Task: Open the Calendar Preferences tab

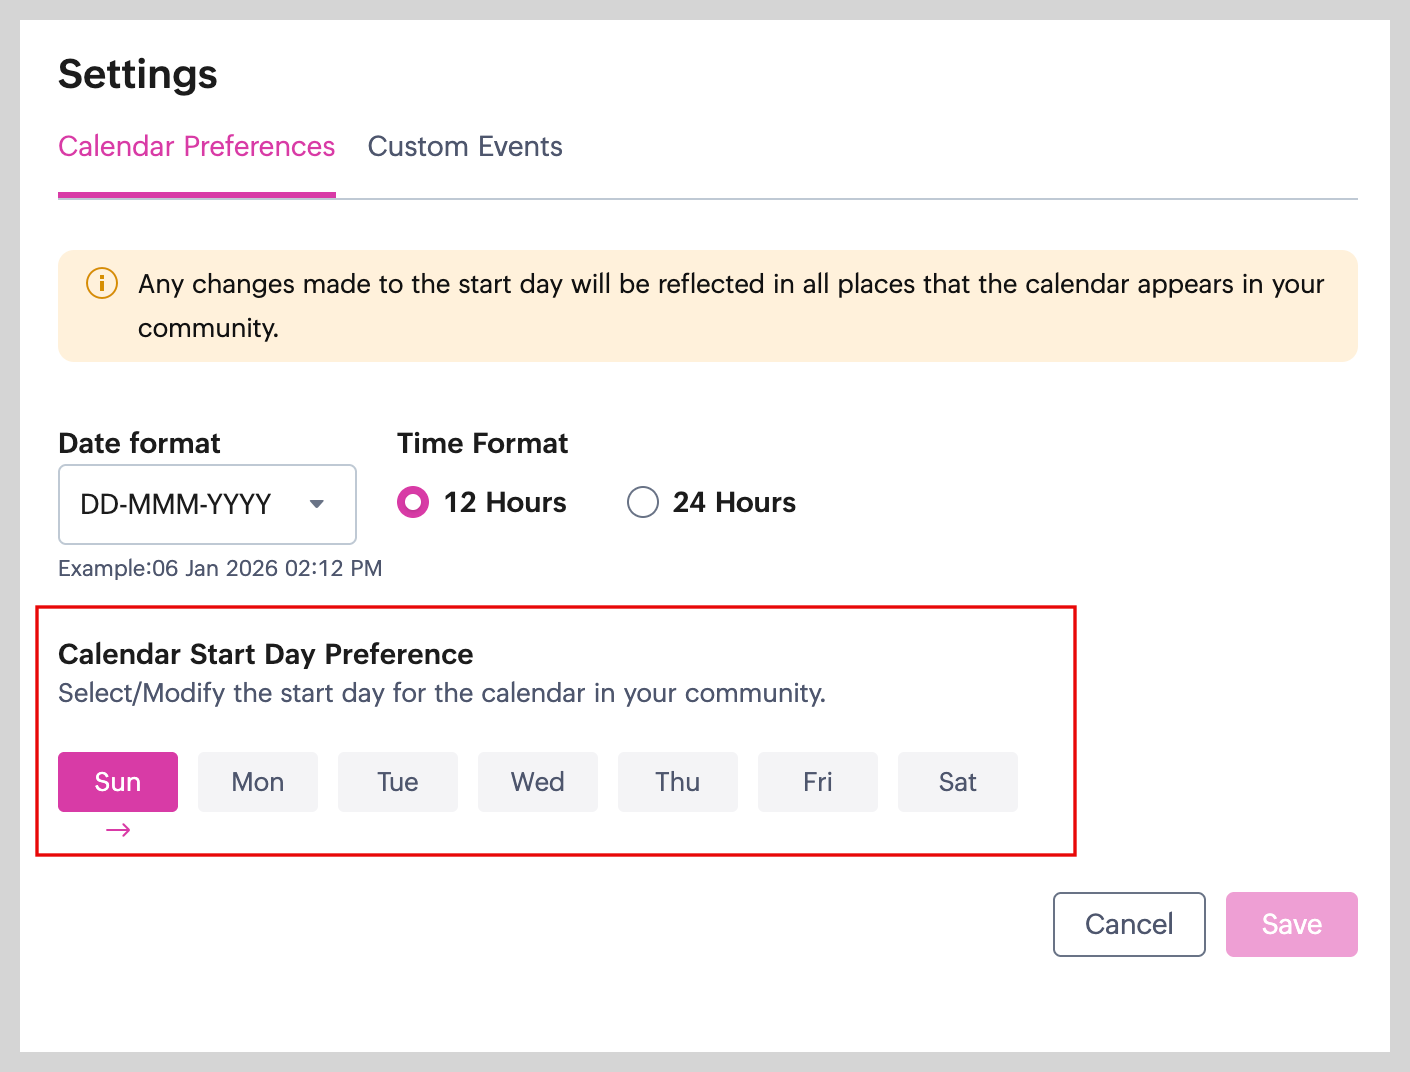Action: (197, 147)
